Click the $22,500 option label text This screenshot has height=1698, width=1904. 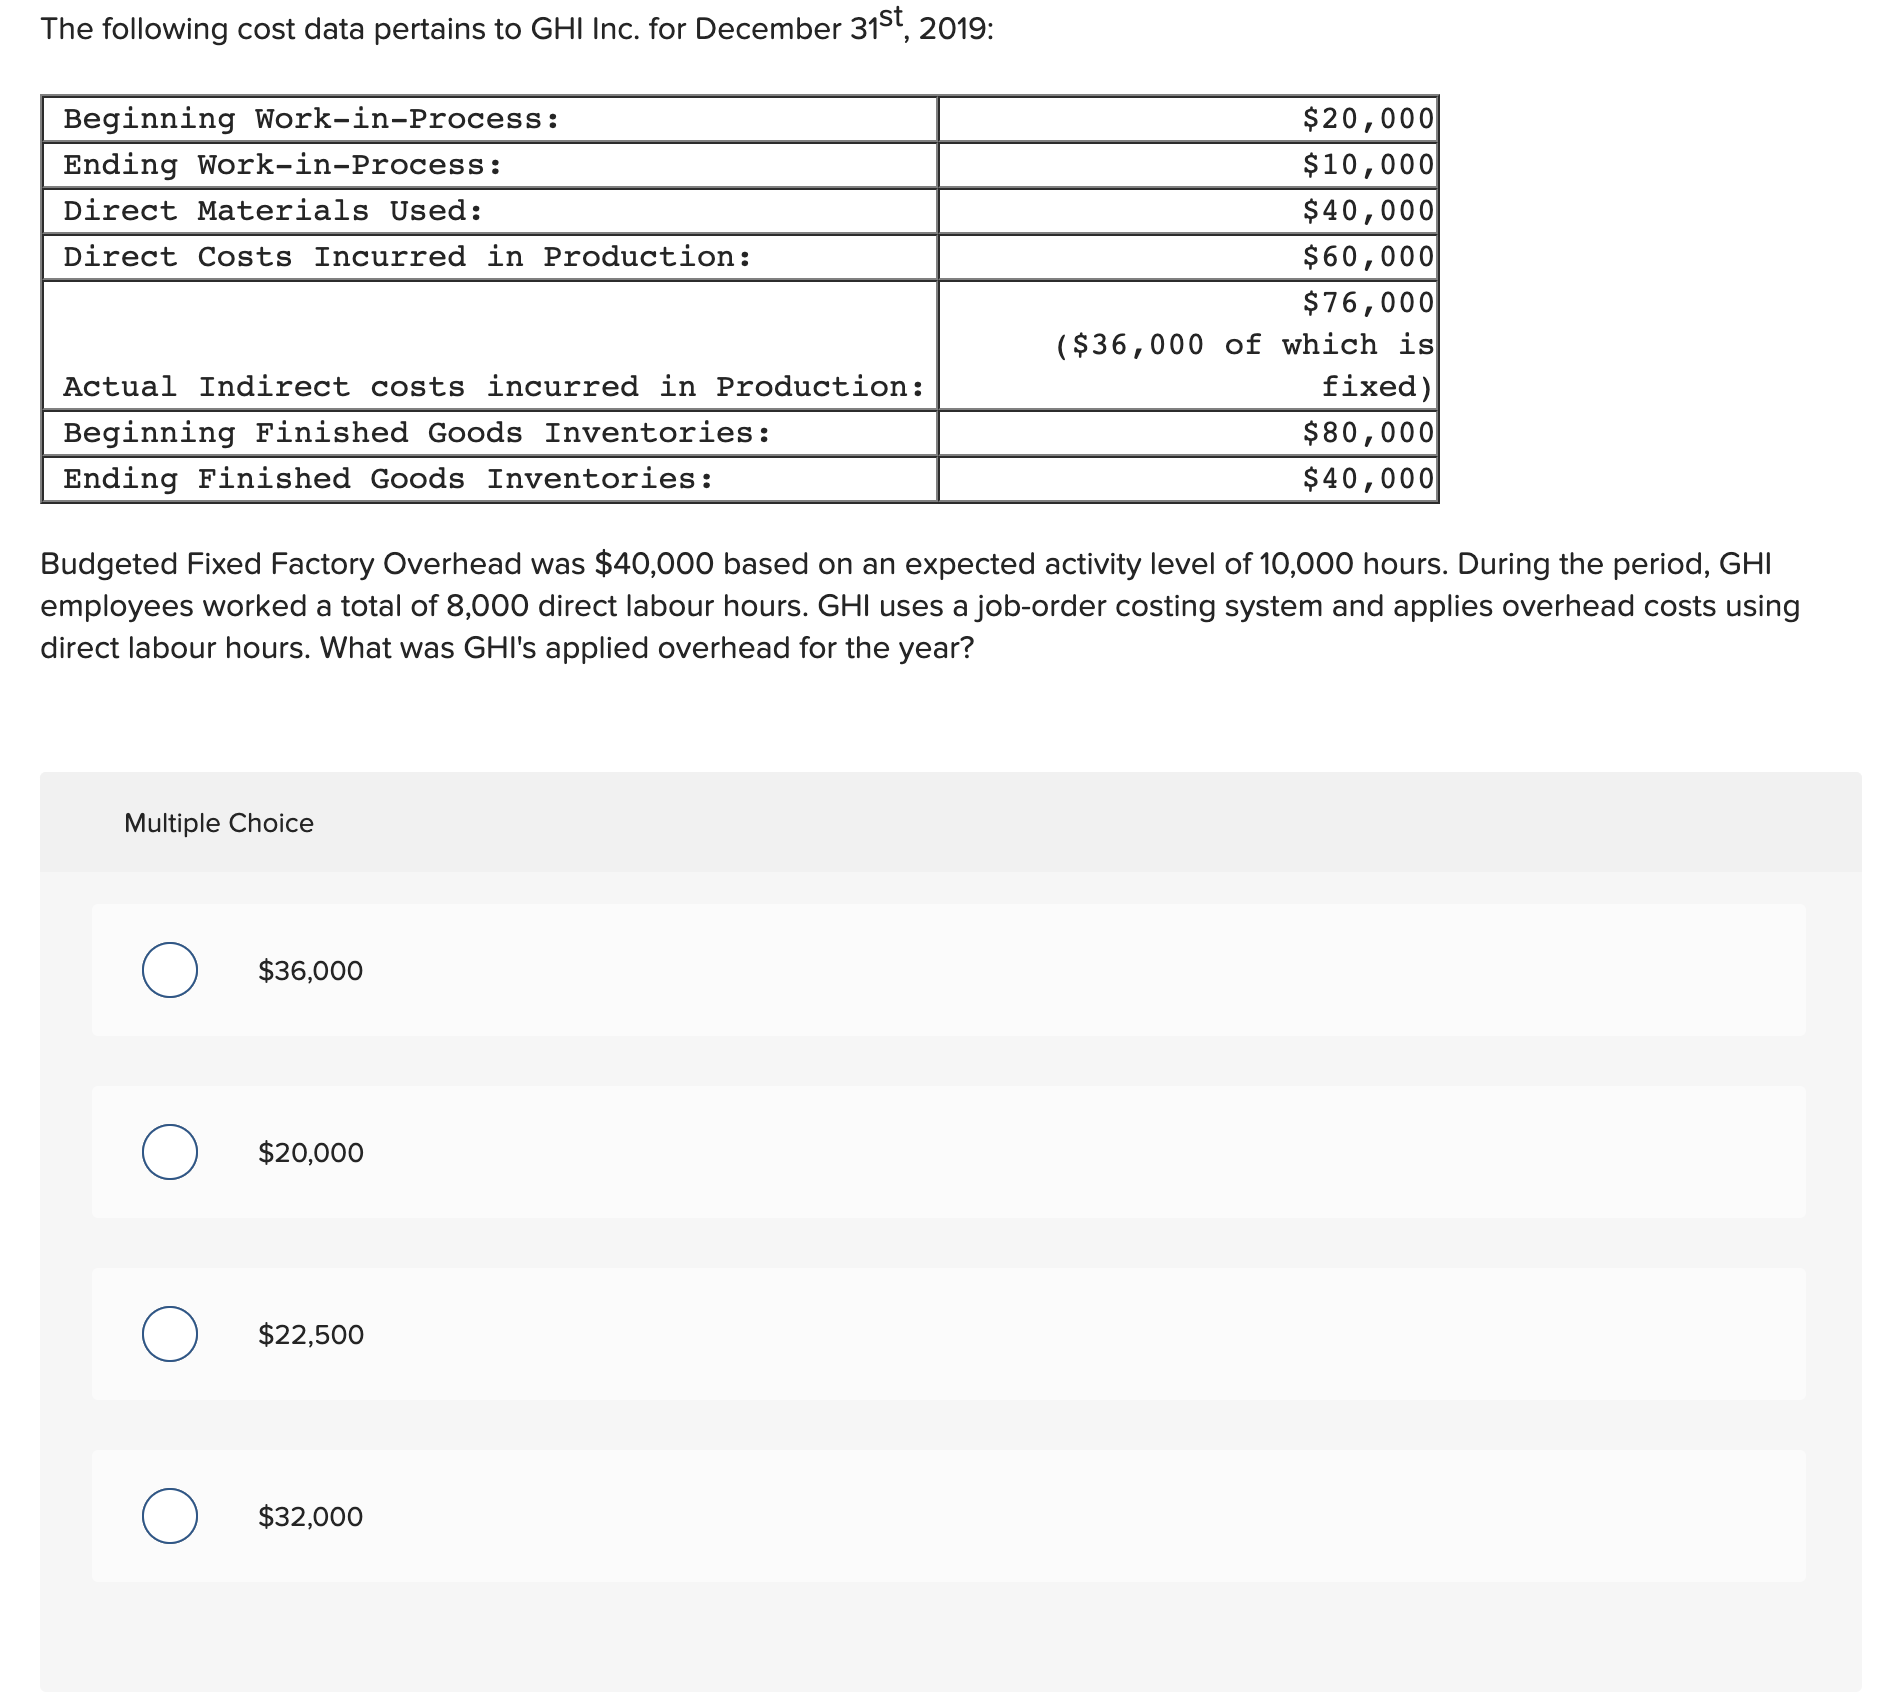point(311,1334)
